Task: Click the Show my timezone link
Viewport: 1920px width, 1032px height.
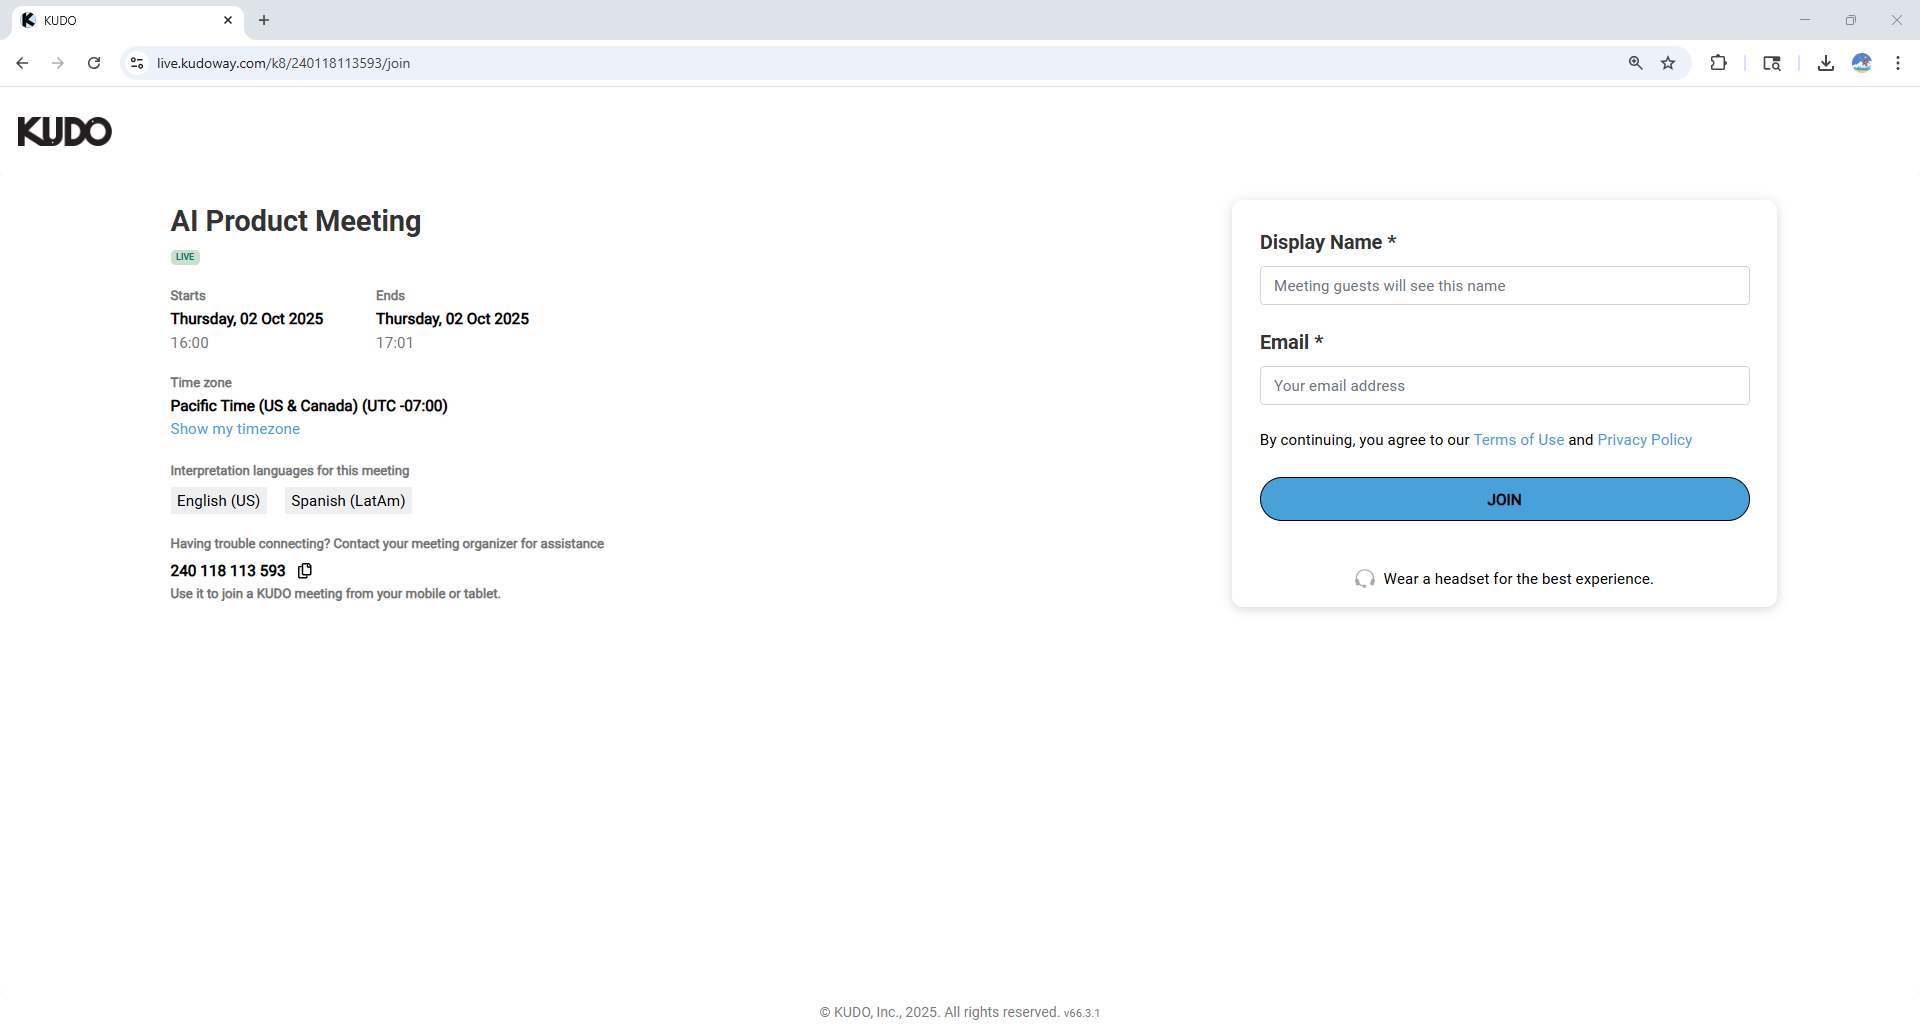Action: coord(235,429)
